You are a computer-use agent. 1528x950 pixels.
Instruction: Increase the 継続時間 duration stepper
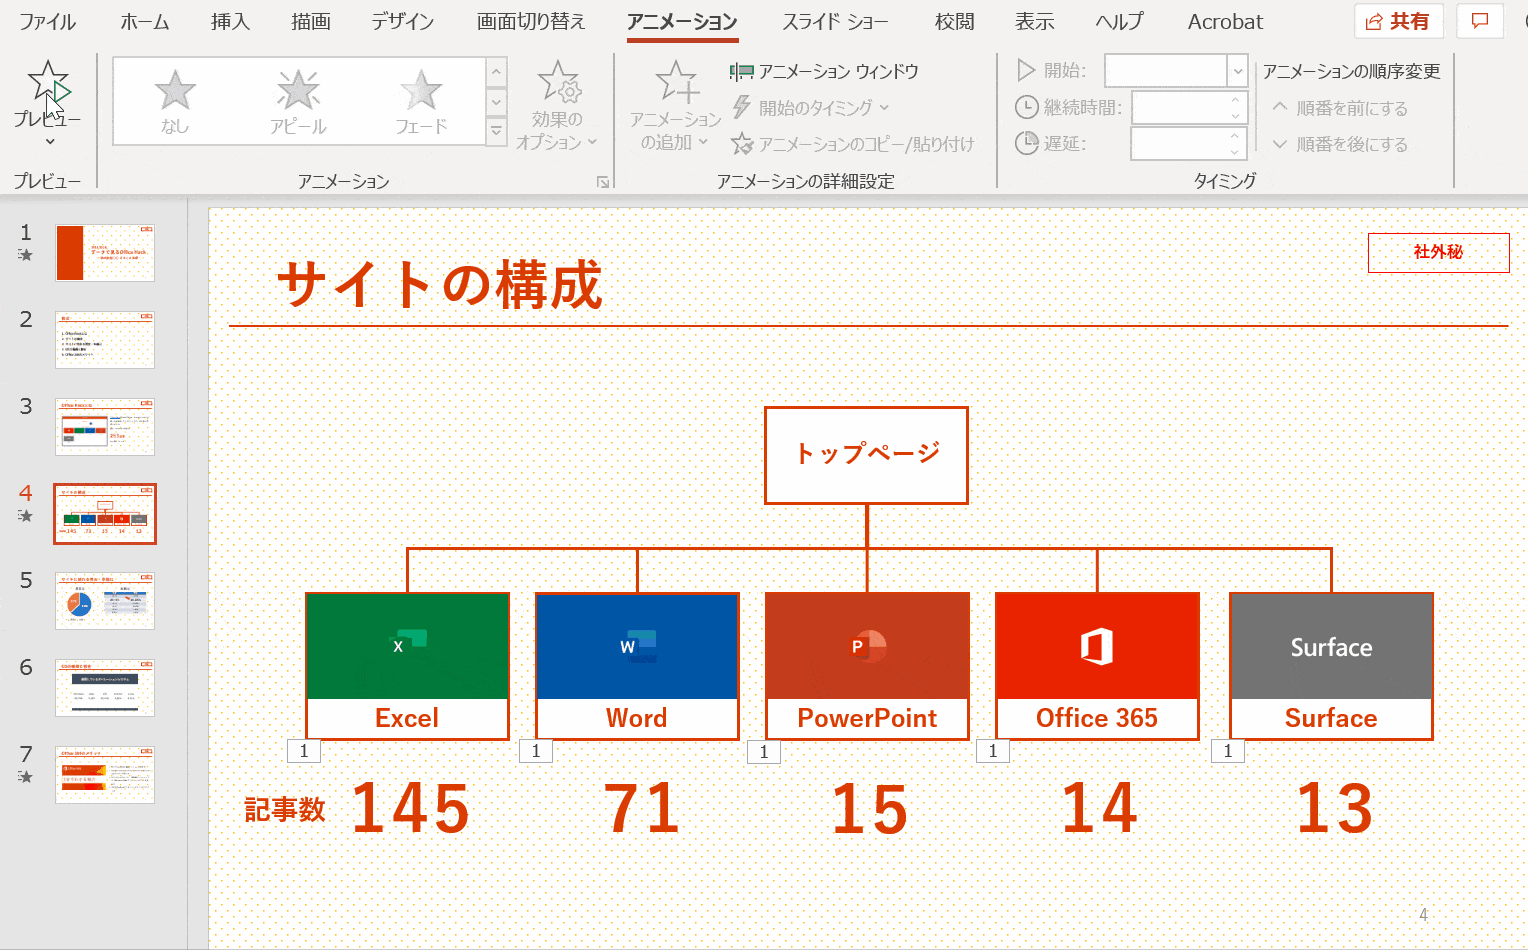(x=1235, y=99)
